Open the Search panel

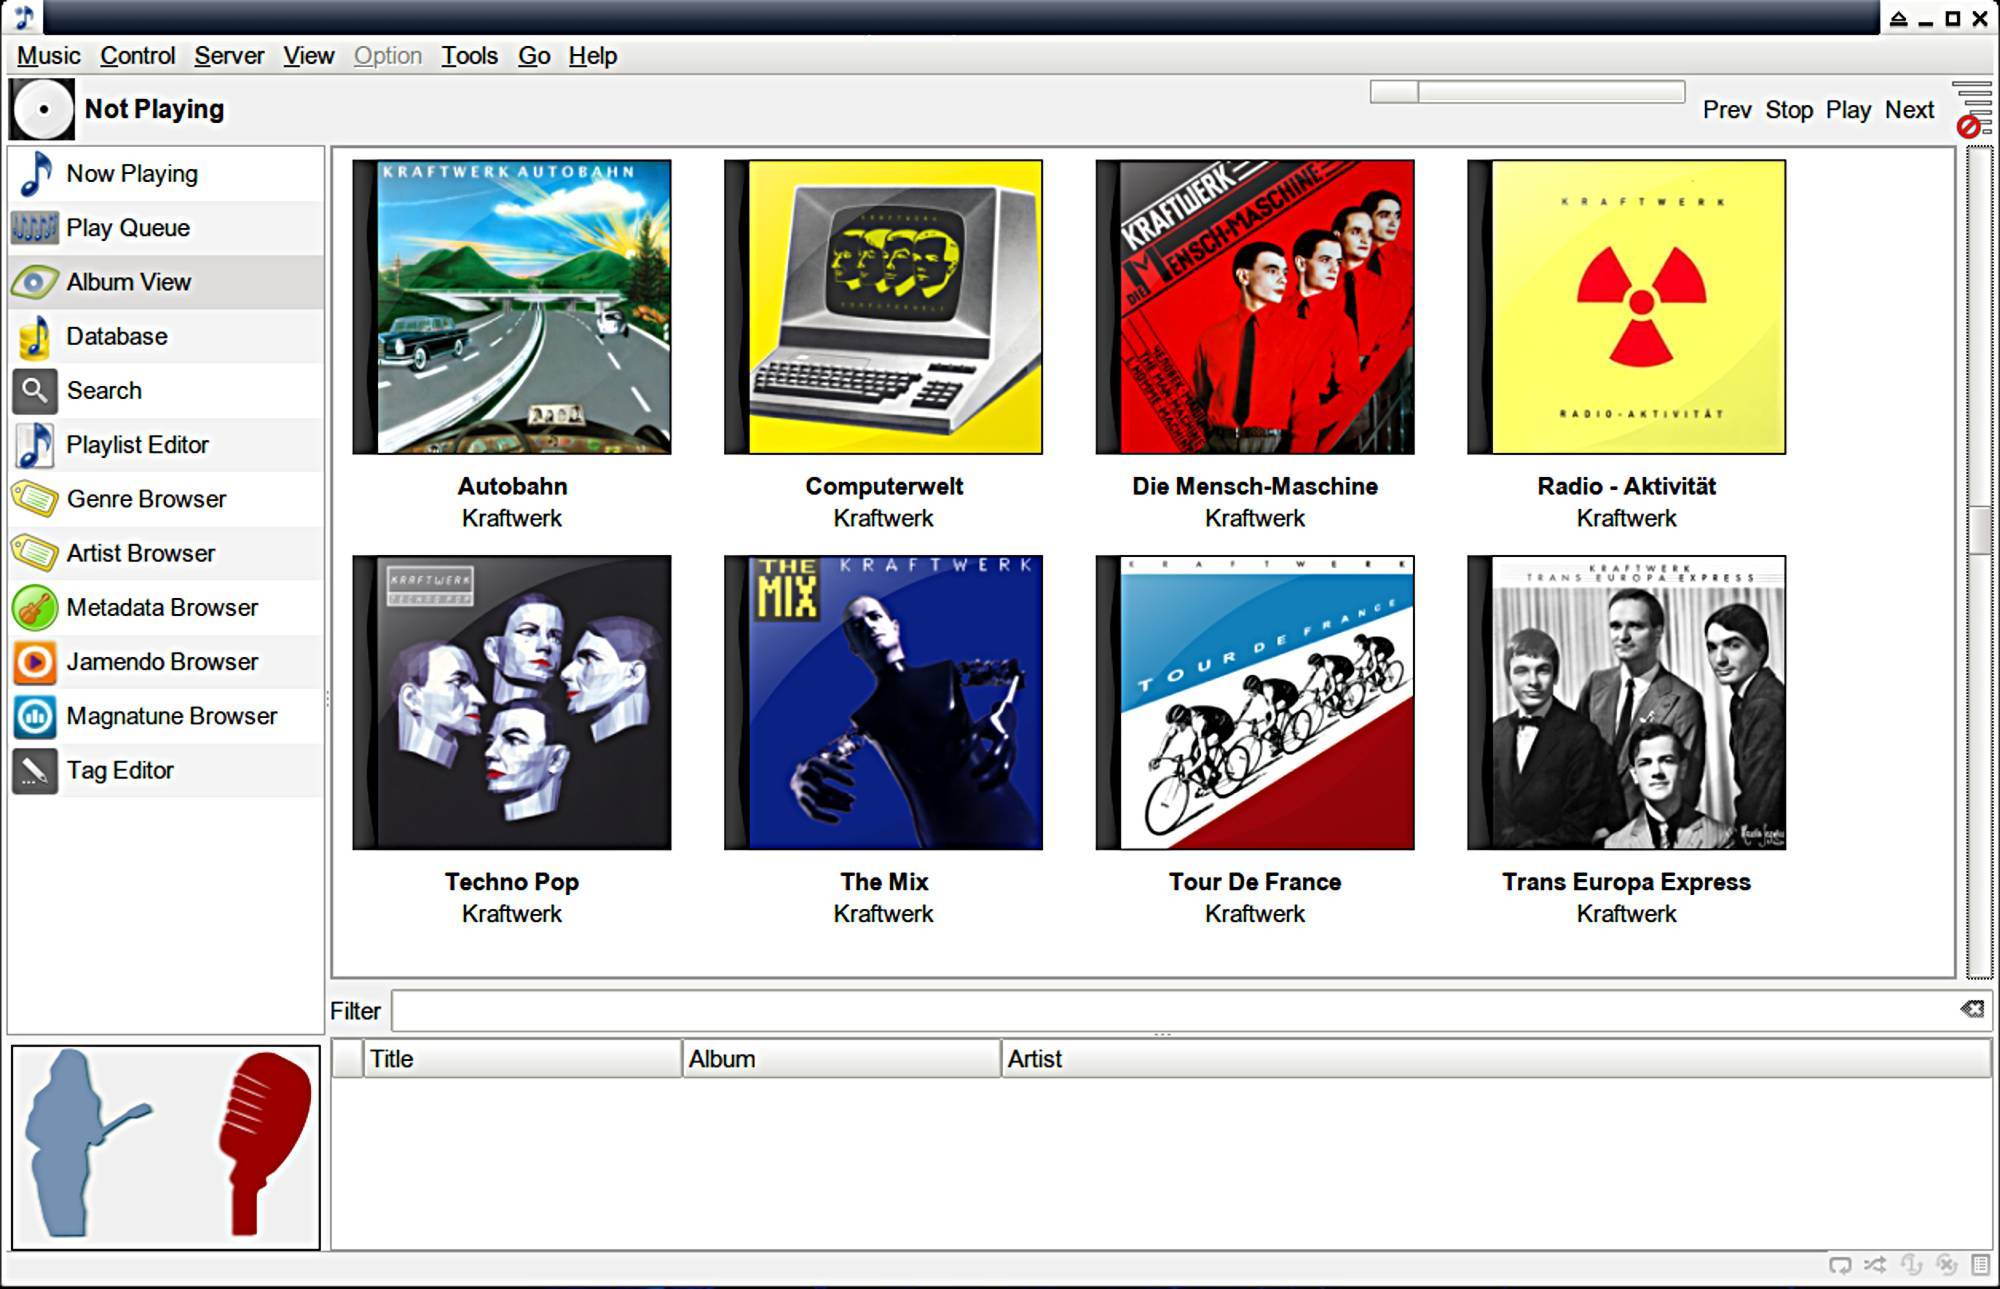point(166,391)
